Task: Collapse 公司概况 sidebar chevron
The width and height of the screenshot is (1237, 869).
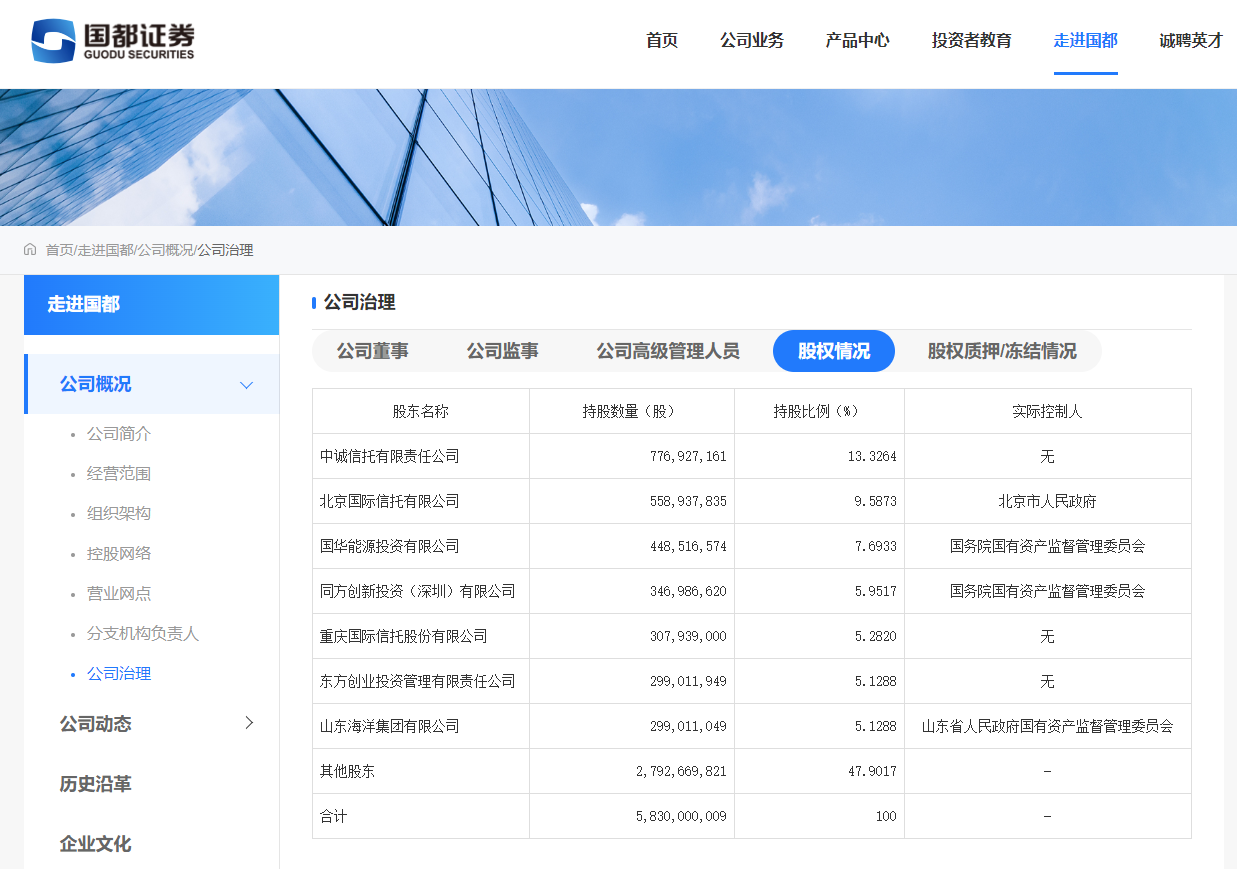Action: coord(246,385)
